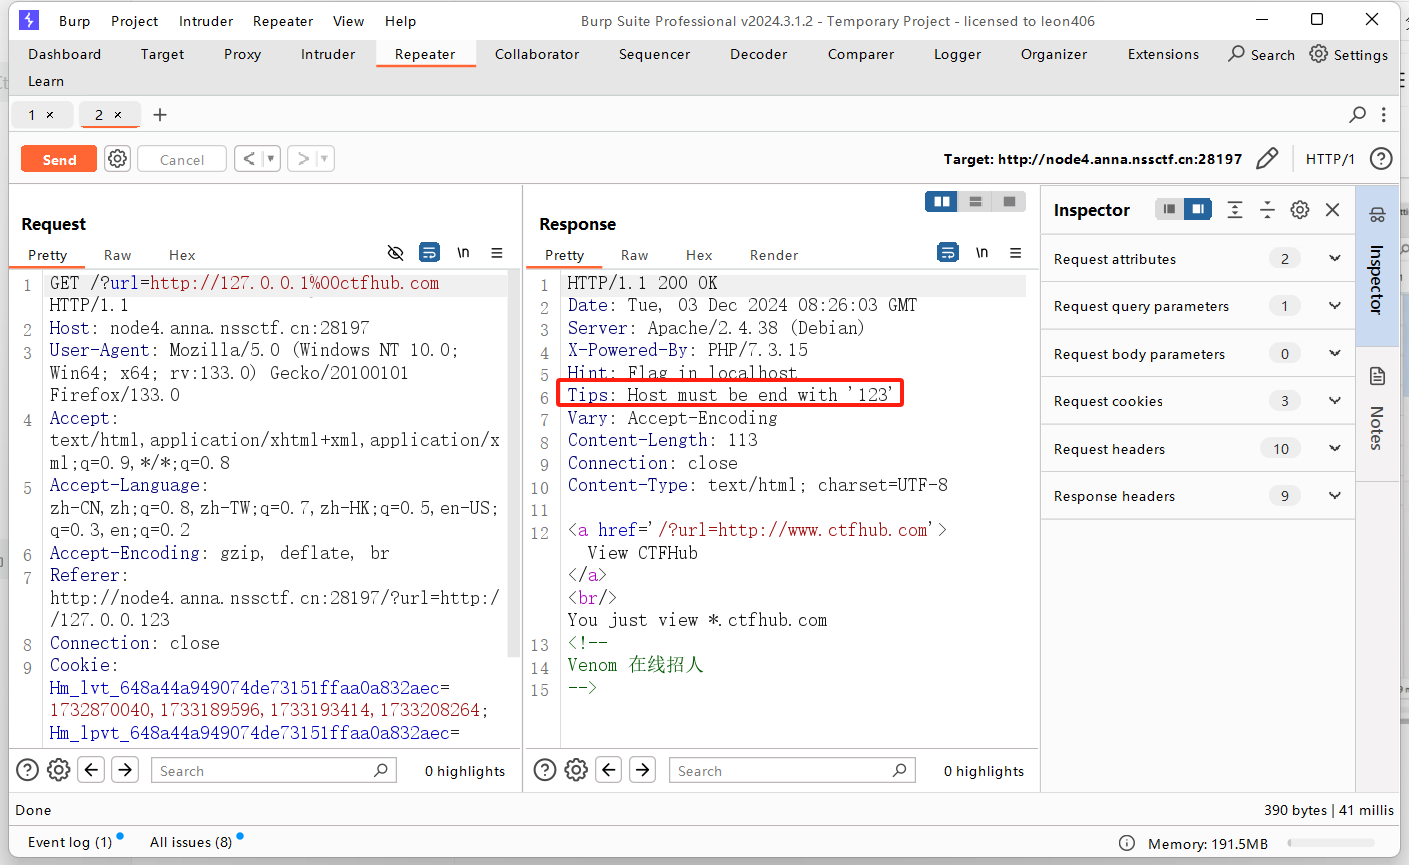Toggle request line wrap icon
Viewport: 1409px width, 865px height.
tap(429, 253)
